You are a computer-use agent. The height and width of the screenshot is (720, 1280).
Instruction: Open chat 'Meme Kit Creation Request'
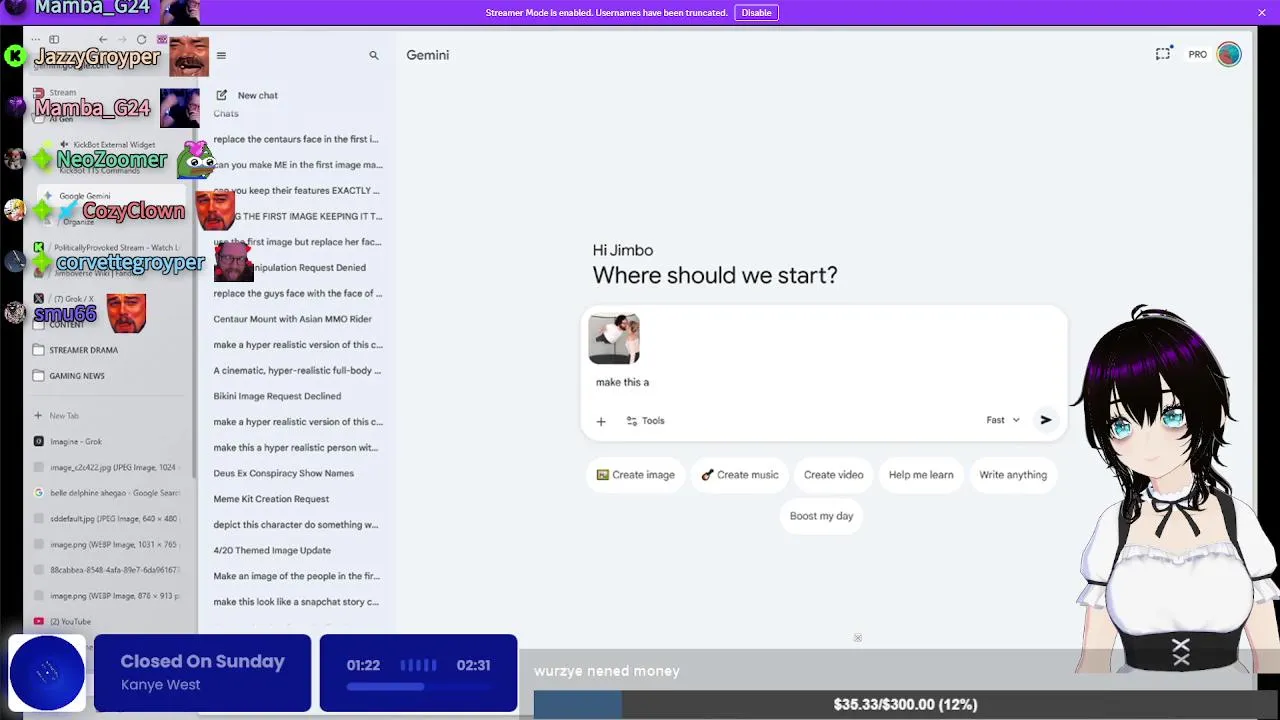click(x=271, y=499)
